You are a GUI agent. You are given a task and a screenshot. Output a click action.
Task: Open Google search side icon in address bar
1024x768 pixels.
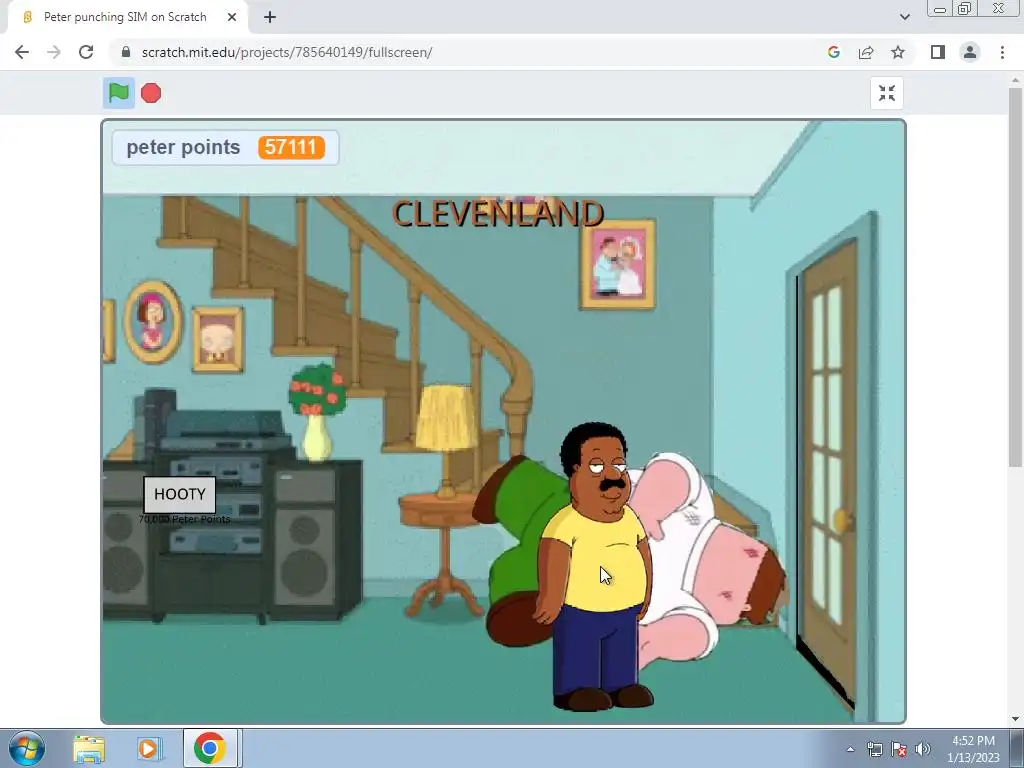833,52
